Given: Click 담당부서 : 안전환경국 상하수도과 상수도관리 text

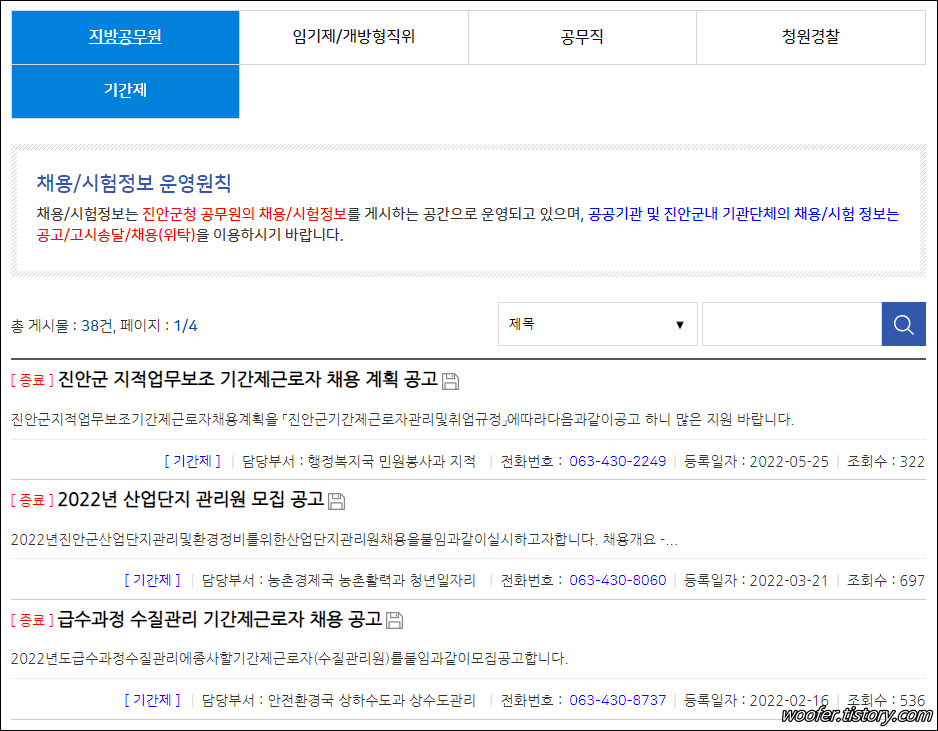Looking at the screenshot, I should coord(339,700).
